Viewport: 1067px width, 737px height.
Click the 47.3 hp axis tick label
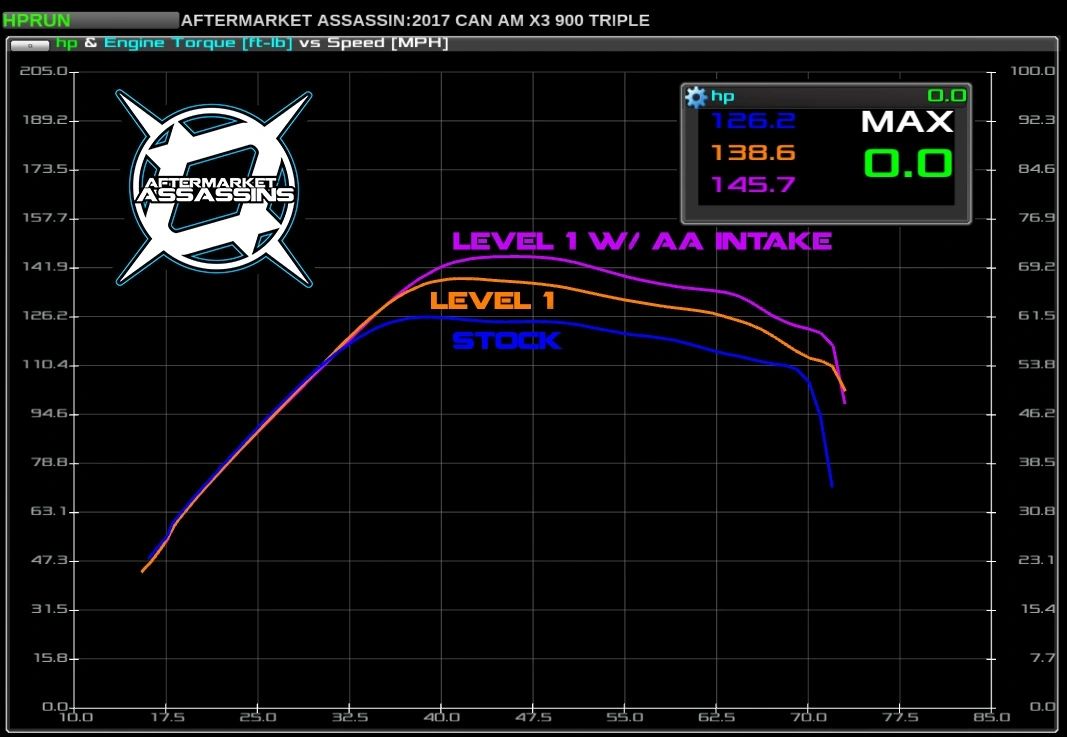point(49,559)
